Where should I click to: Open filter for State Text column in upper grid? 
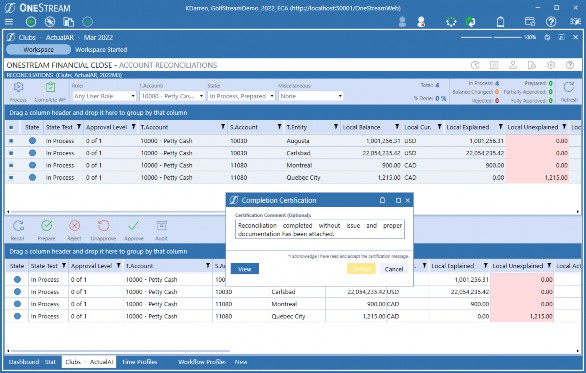[x=79, y=127]
